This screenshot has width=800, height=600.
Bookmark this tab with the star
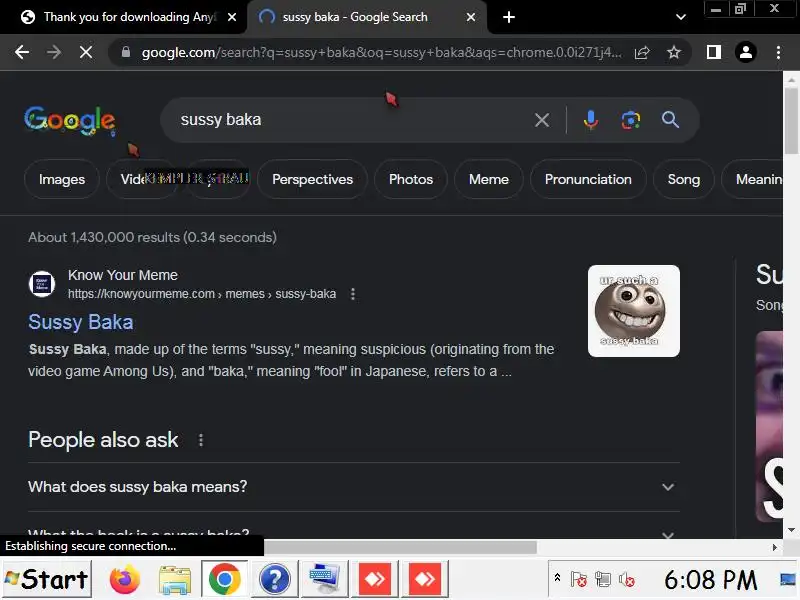point(674,52)
